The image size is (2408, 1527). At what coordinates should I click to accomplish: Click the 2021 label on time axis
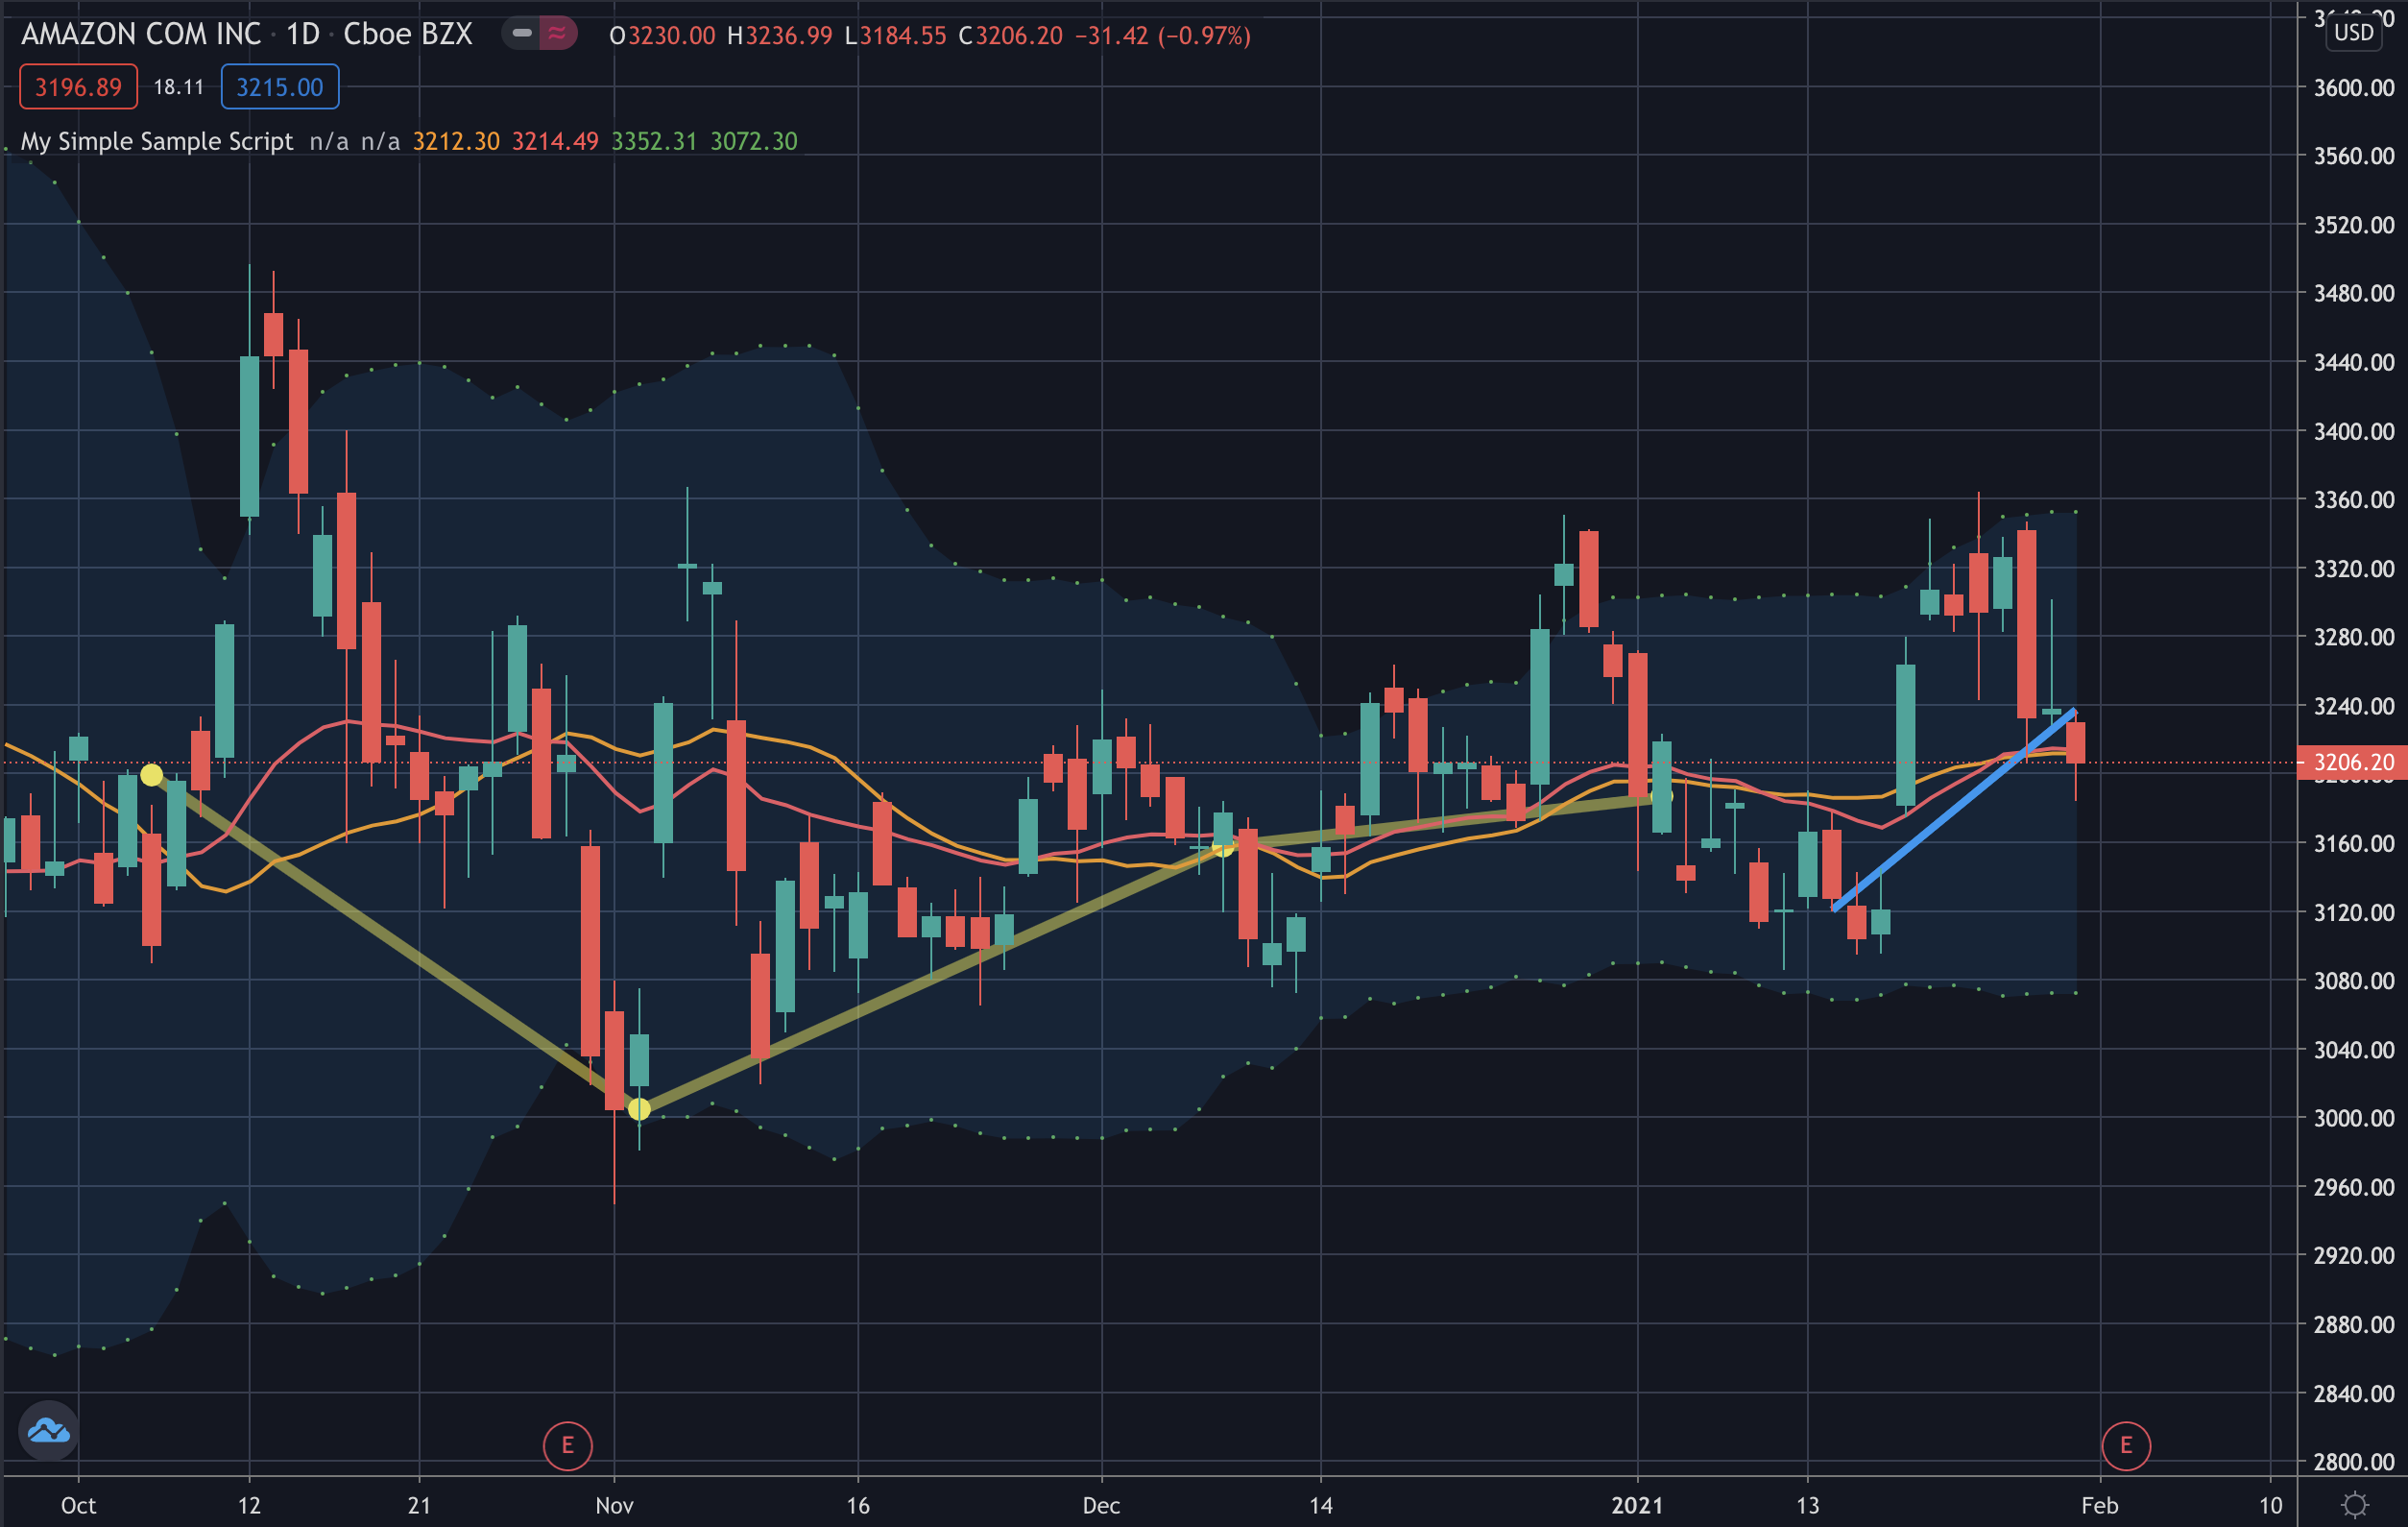pyautogui.click(x=1637, y=1505)
